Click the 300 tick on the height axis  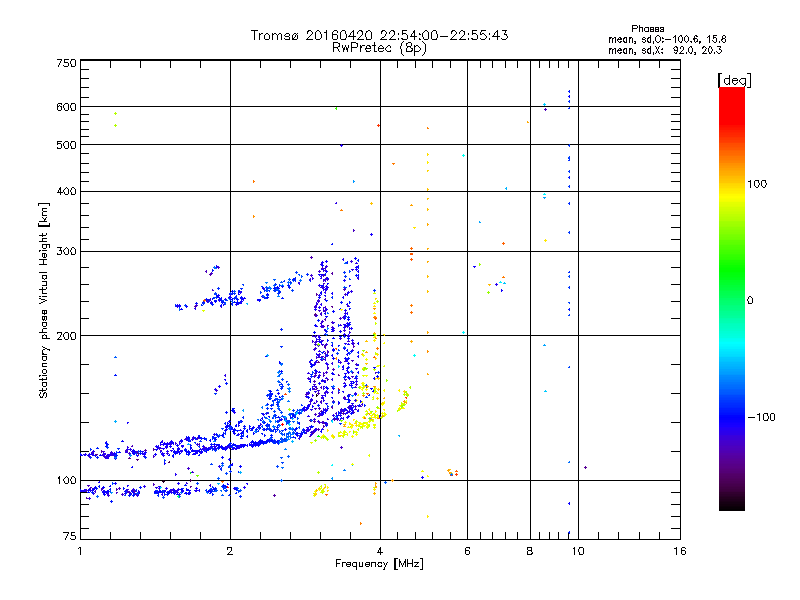click(x=66, y=251)
